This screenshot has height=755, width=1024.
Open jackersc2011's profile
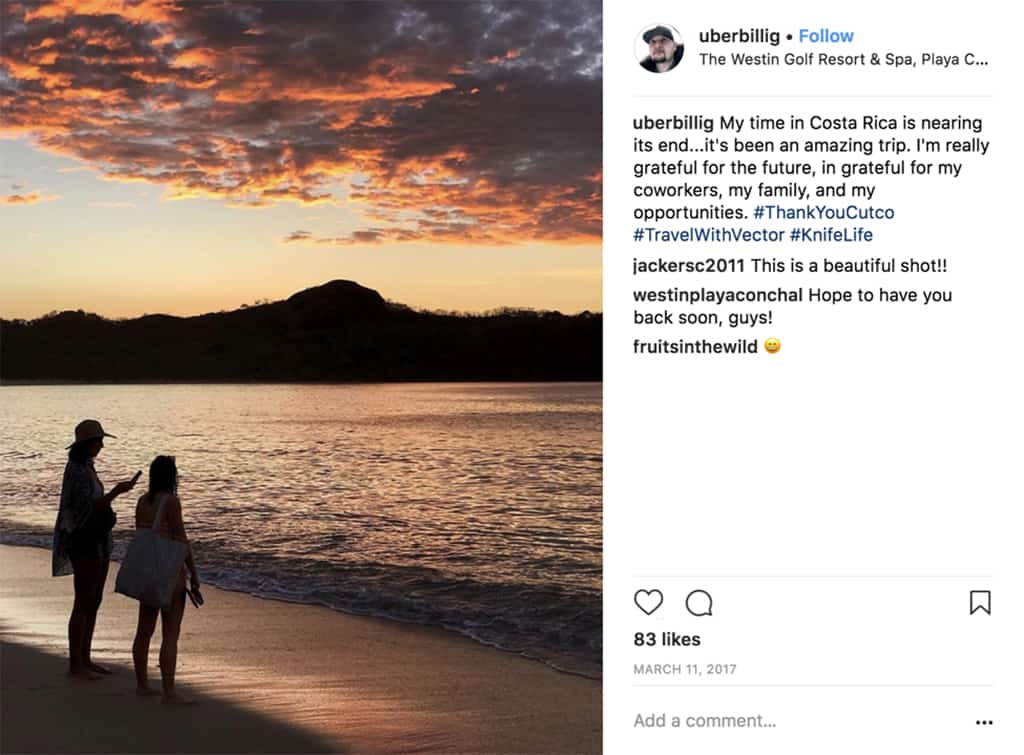coord(686,265)
